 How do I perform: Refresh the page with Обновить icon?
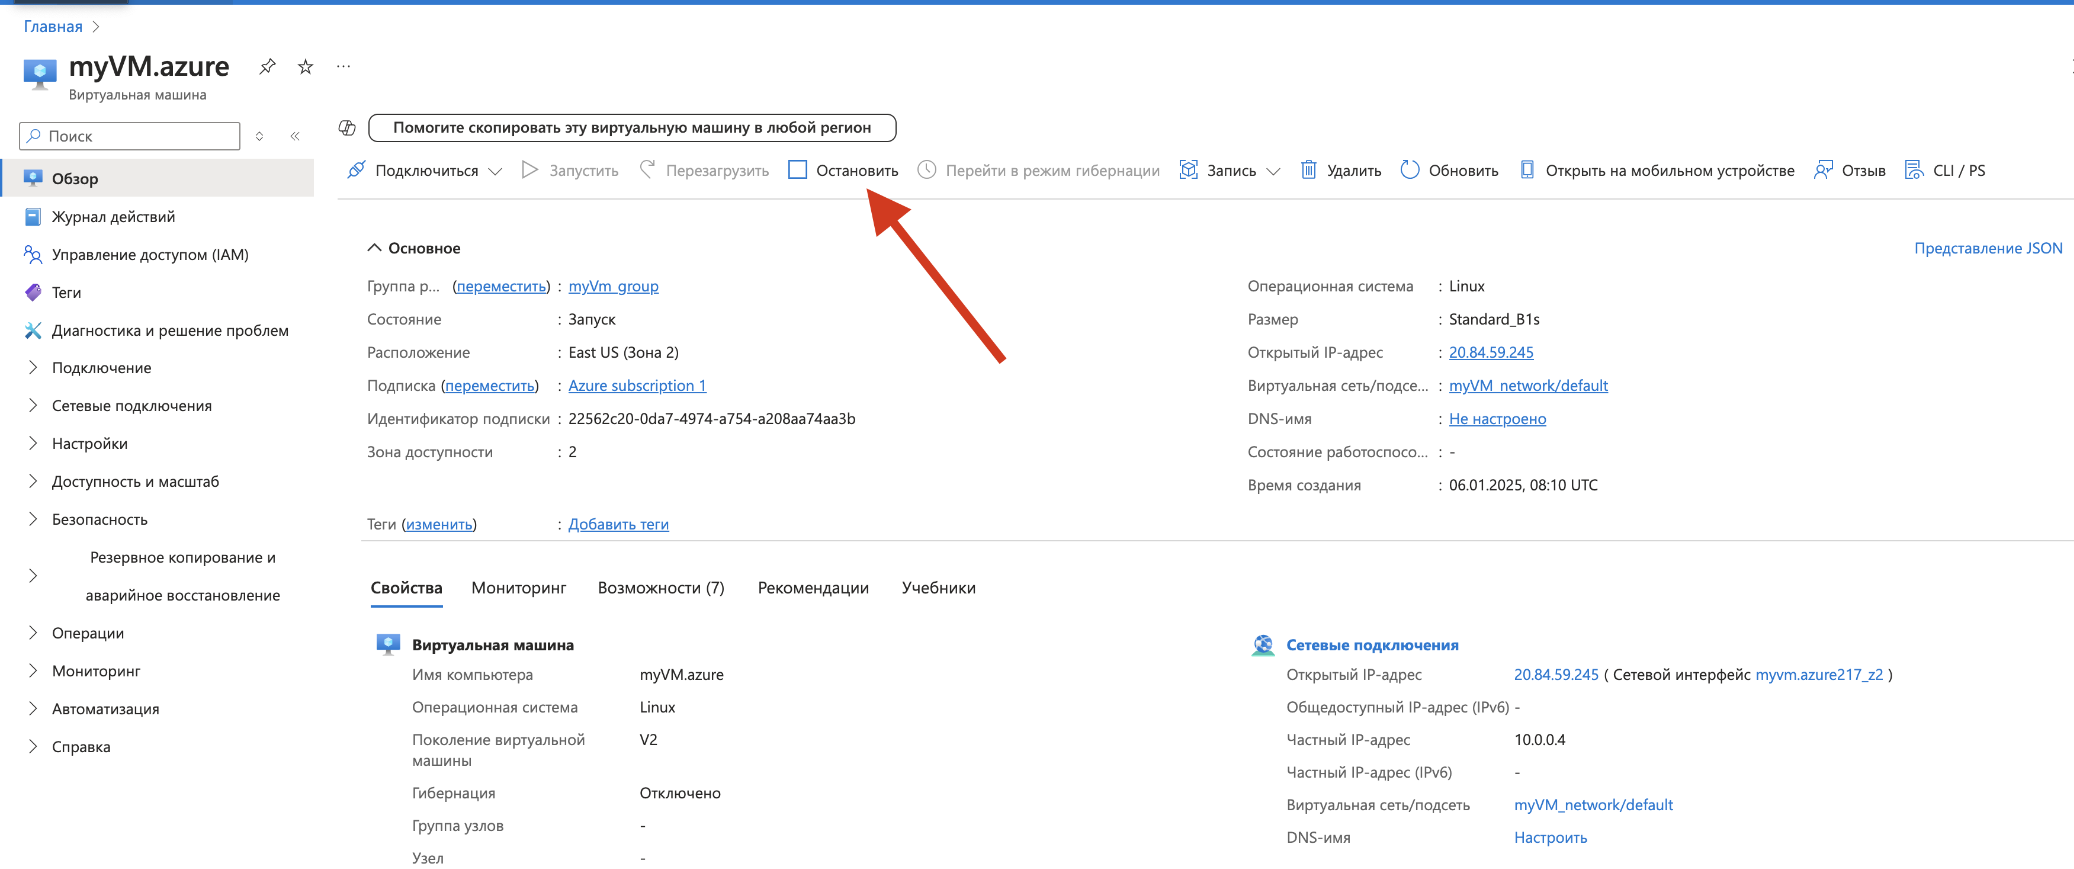pyautogui.click(x=1410, y=170)
